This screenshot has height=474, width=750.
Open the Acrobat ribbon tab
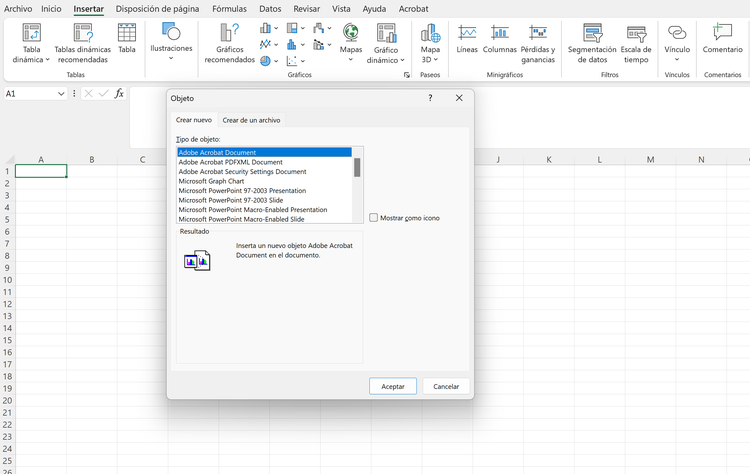point(414,9)
